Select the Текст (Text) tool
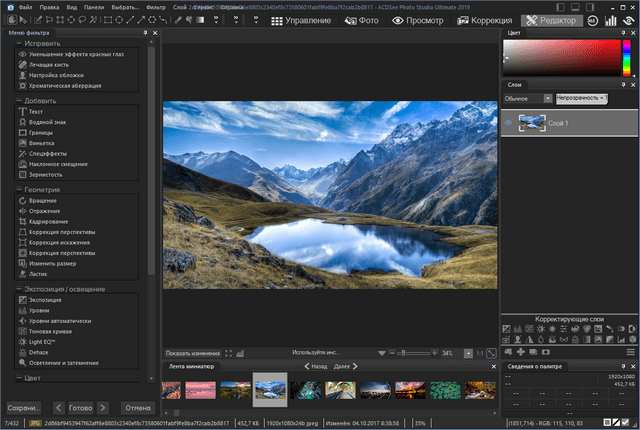Screen dimensions: 640x430 pyautogui.click(x=35, y=112)
